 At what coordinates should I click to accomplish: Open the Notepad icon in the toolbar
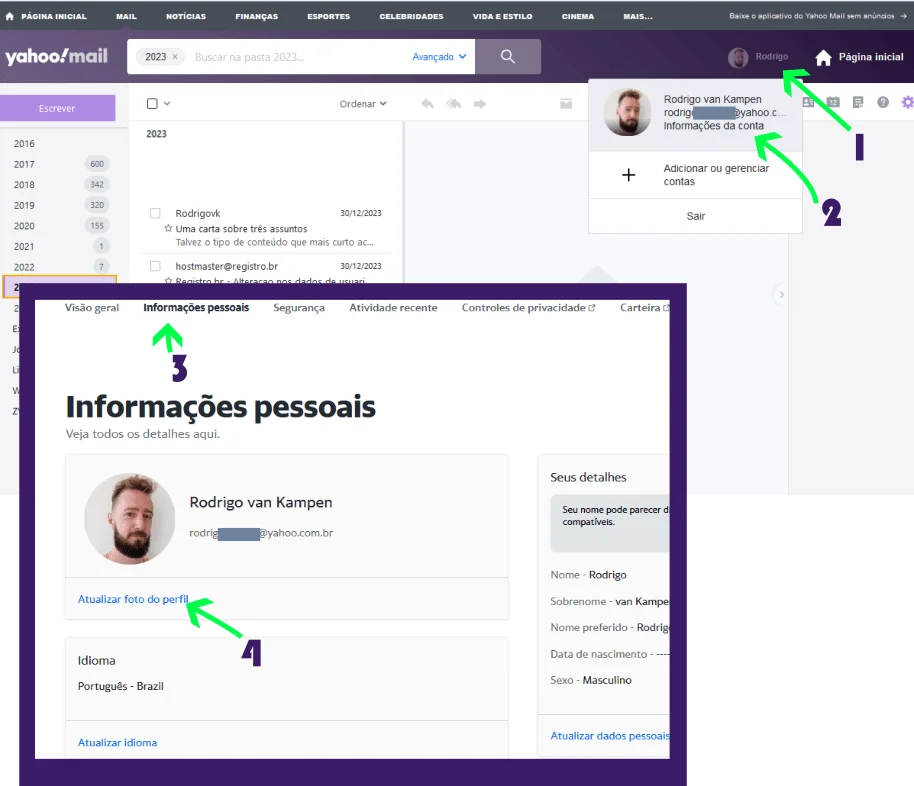858,102
